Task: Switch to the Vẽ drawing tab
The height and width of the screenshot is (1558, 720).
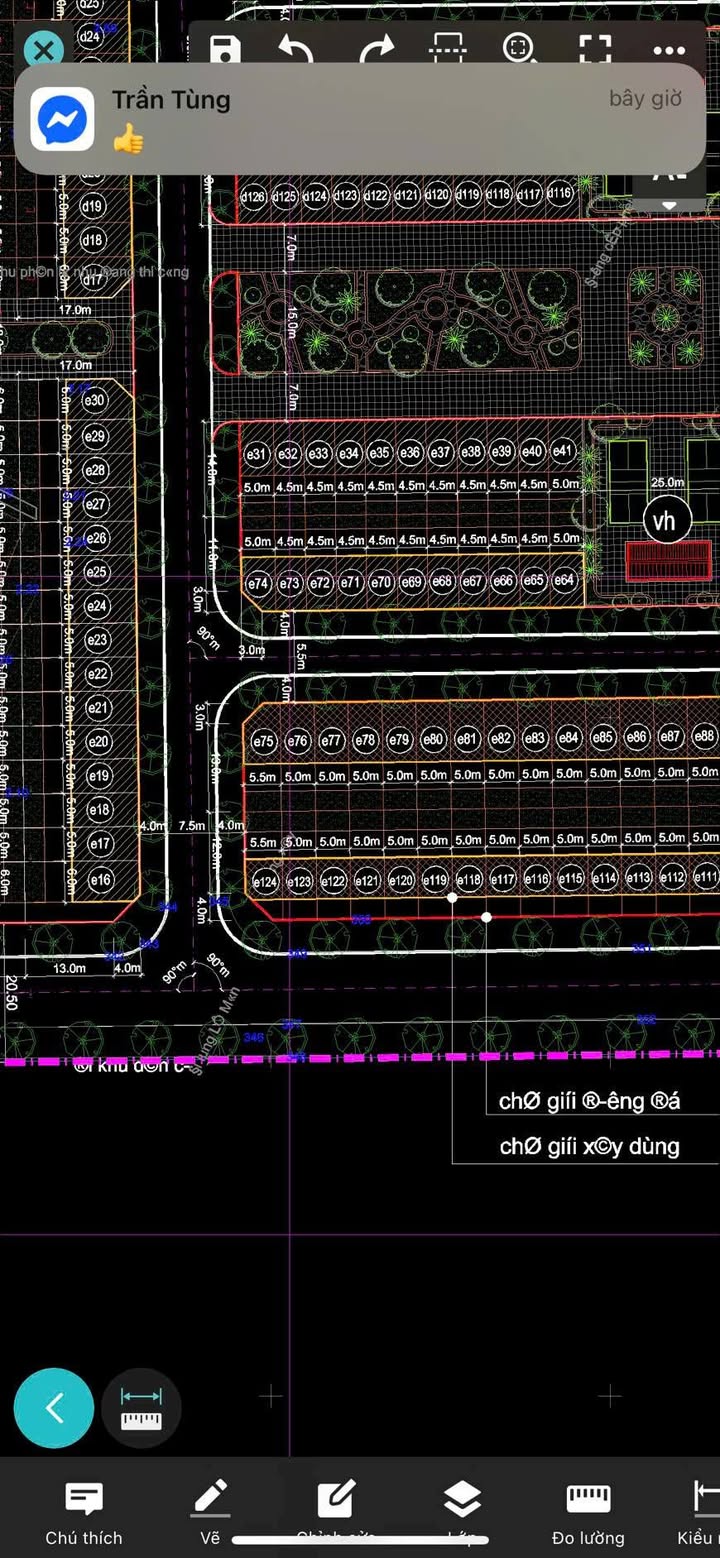Action: 210,1512
